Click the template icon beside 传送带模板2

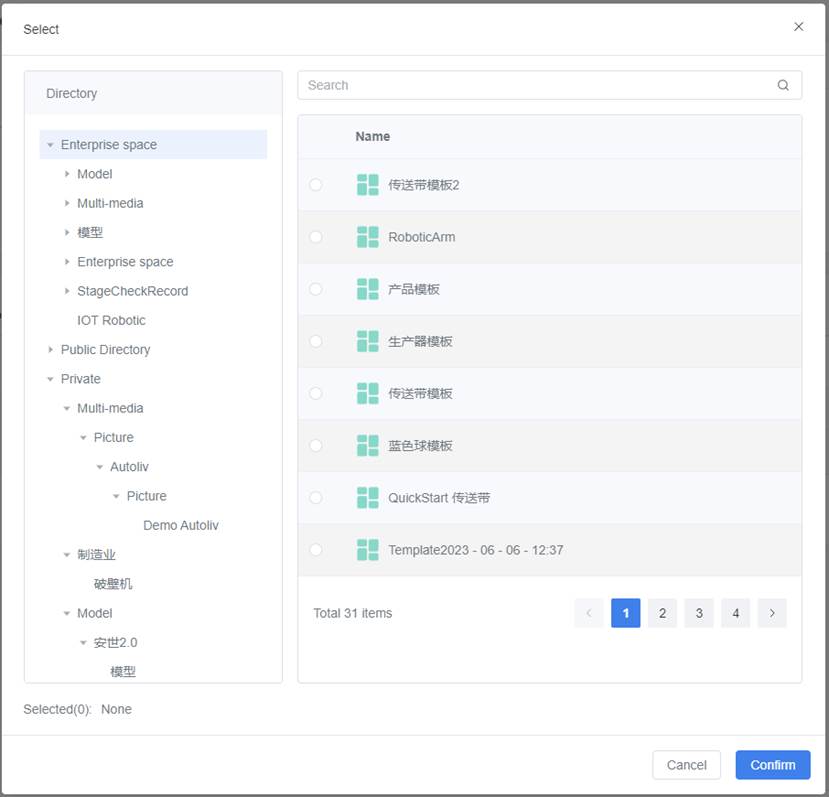(x=367, y=185)
